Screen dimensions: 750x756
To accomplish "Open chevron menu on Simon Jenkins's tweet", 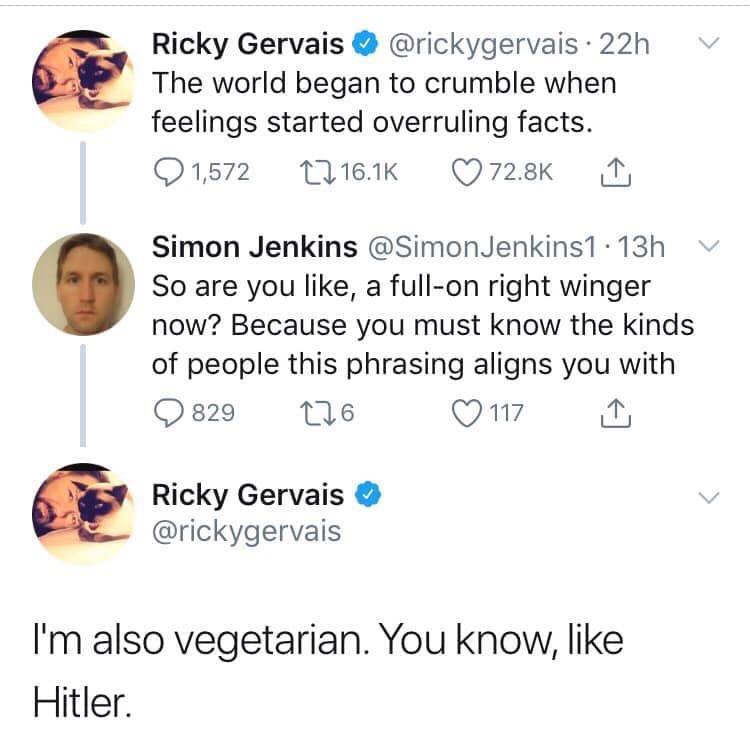I will click(x=709, y=247).
